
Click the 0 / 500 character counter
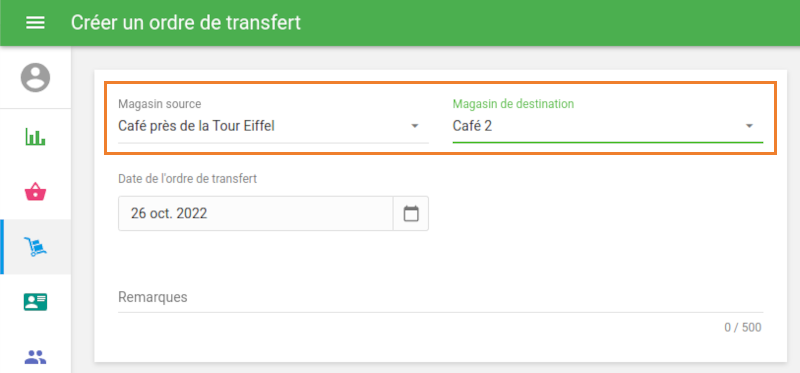pyautogui.click(x=743, y=328)
